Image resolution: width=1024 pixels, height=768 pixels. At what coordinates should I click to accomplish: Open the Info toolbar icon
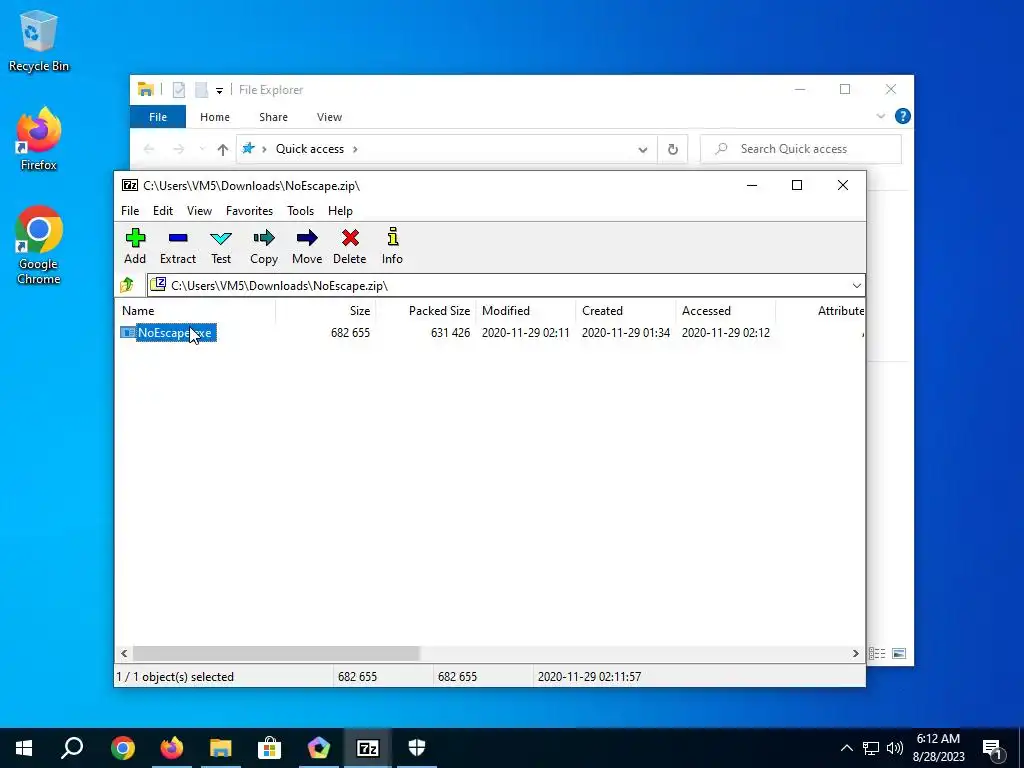point(392,246)
